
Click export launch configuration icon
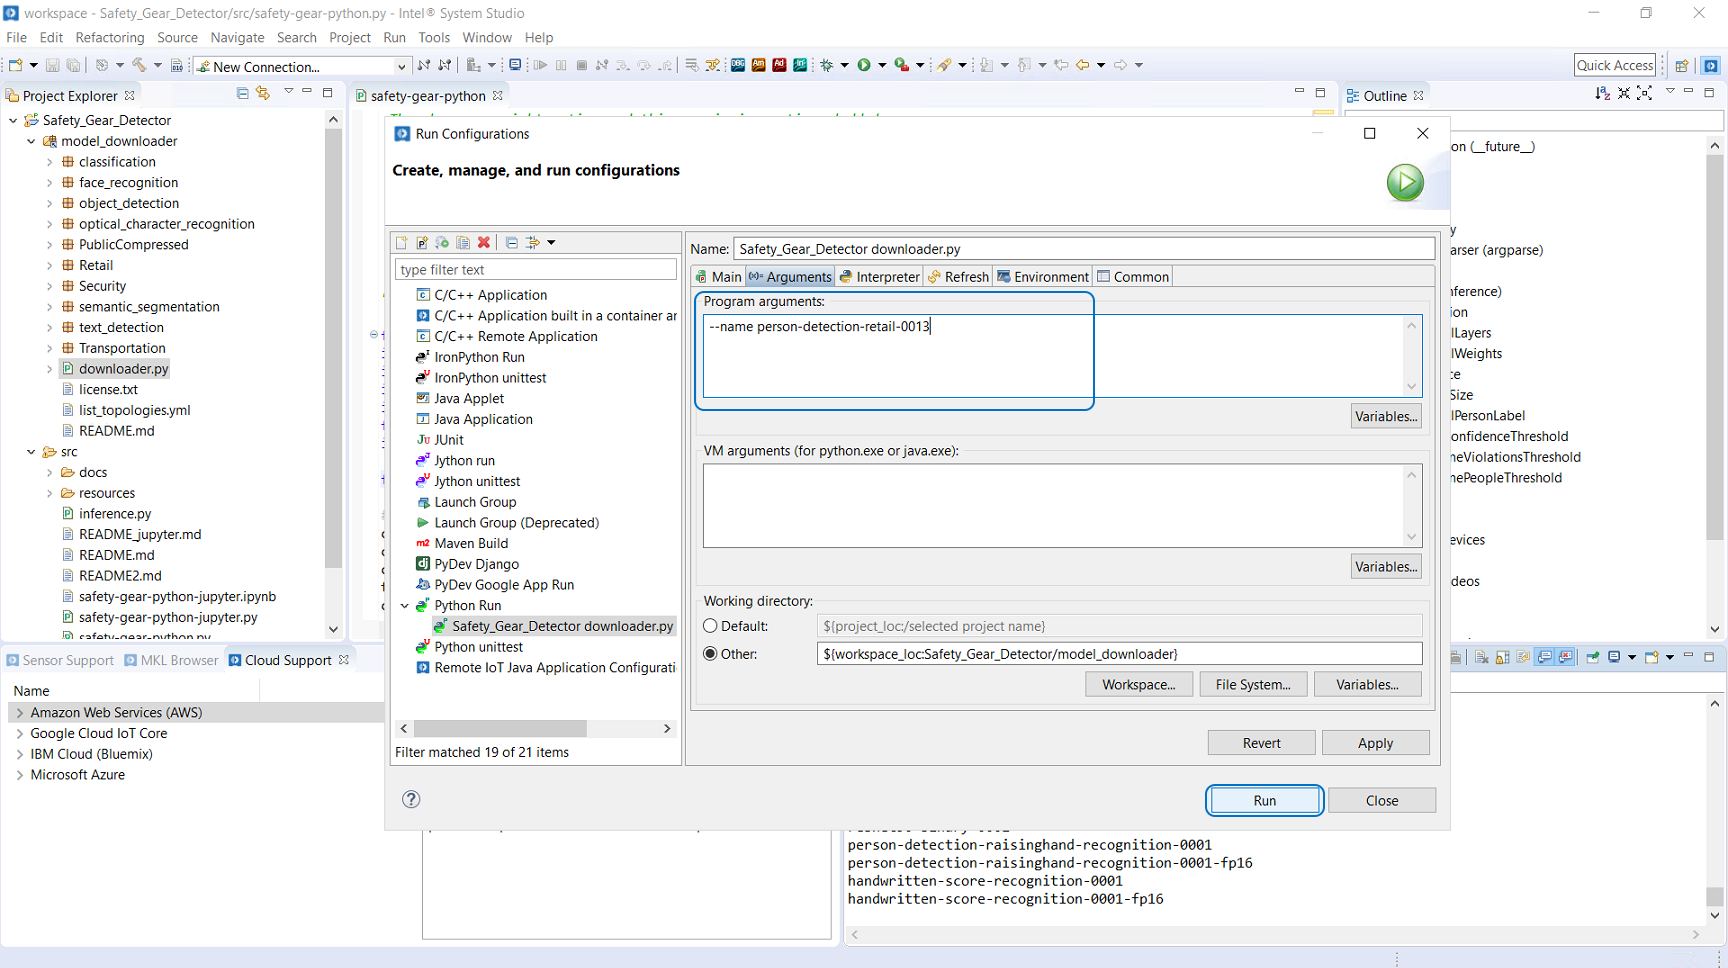[442, 243]
